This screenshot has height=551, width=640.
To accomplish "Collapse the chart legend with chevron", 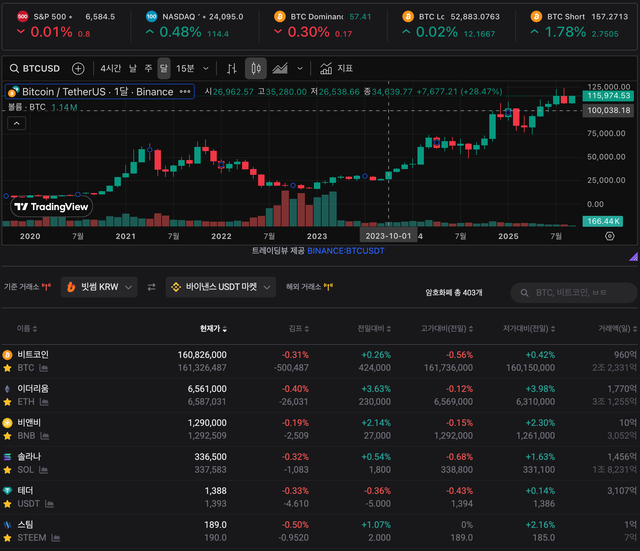I will click(17, 123).
